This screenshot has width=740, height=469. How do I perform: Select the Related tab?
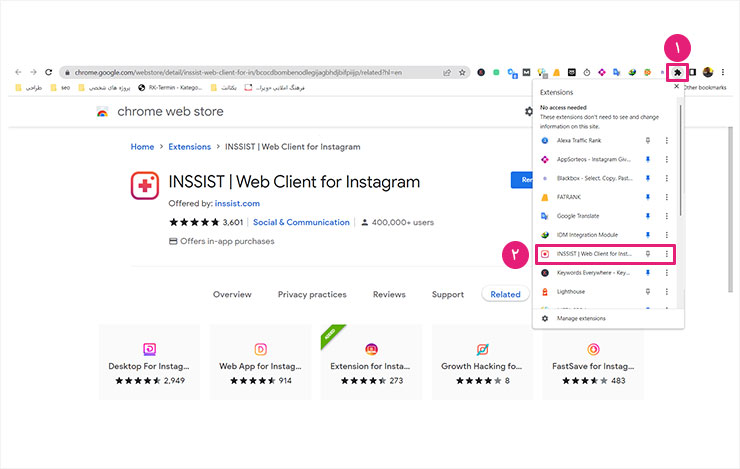pyautogui.click(x=505, y=294)
